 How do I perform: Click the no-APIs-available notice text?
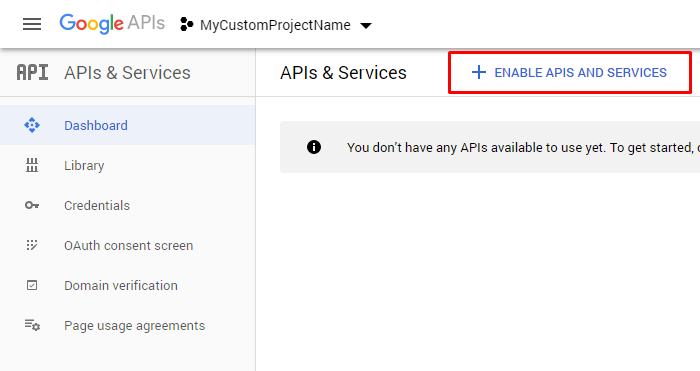[523, 147]
